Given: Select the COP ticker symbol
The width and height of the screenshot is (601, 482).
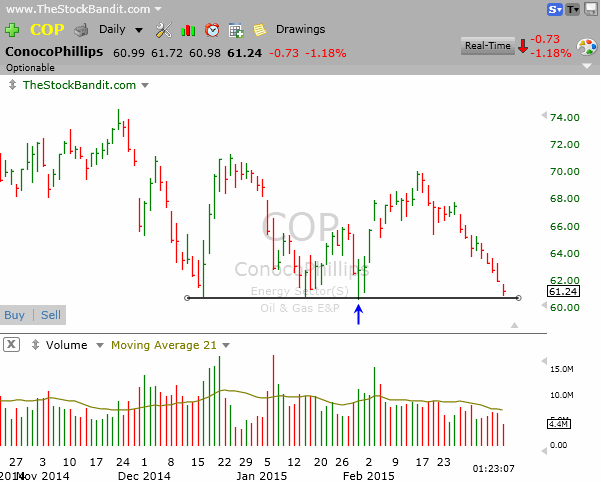Looking at the screenshot, I should [x=47, y=30].
